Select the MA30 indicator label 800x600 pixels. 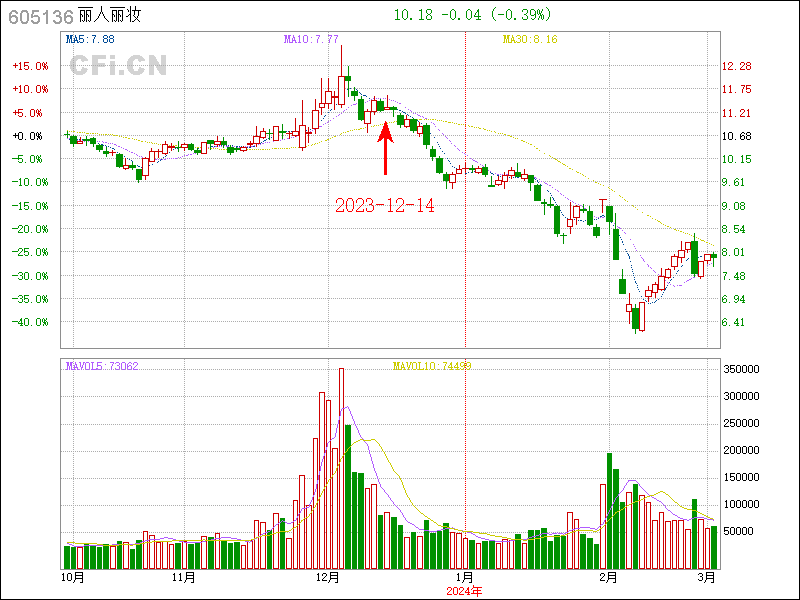(529, 39)
